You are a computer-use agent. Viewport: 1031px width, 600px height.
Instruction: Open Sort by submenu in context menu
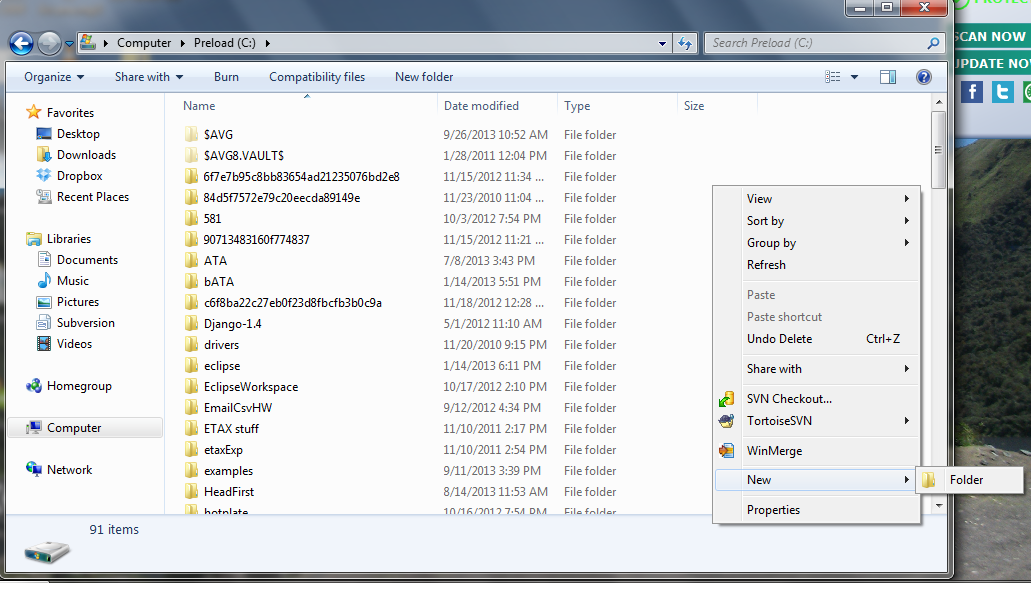[817, 221]
